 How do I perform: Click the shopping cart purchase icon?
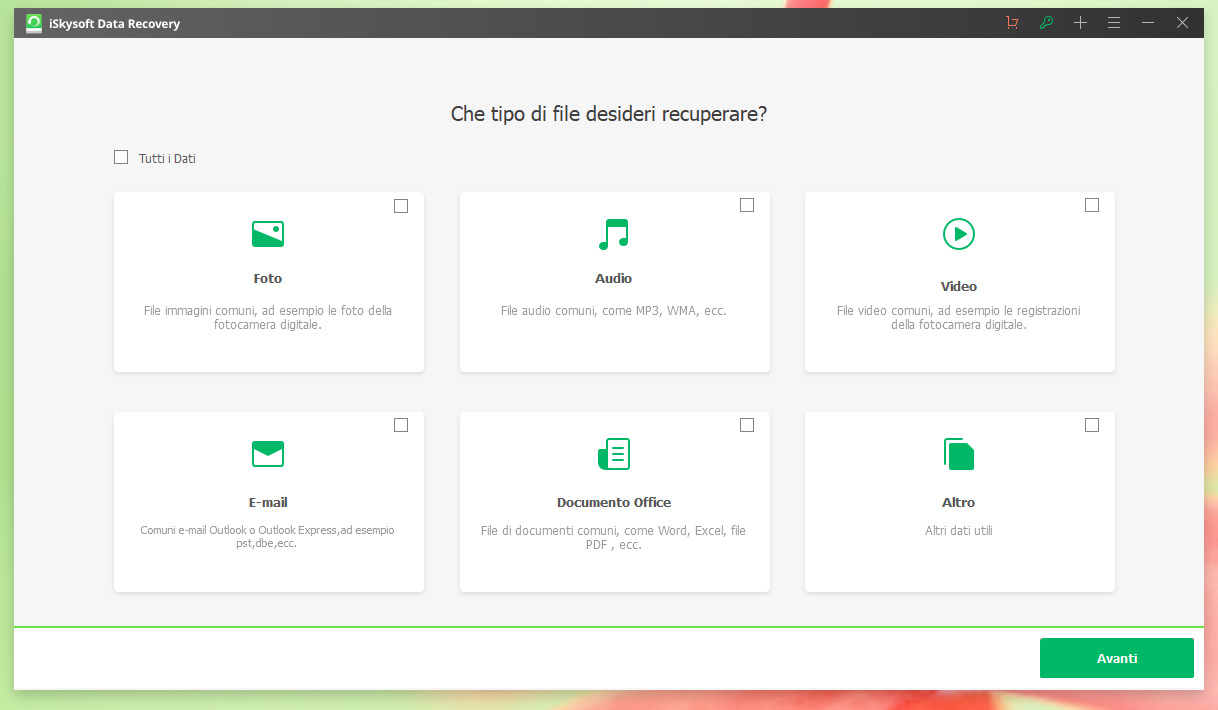pyautogui.click(x=1012, y=23)
